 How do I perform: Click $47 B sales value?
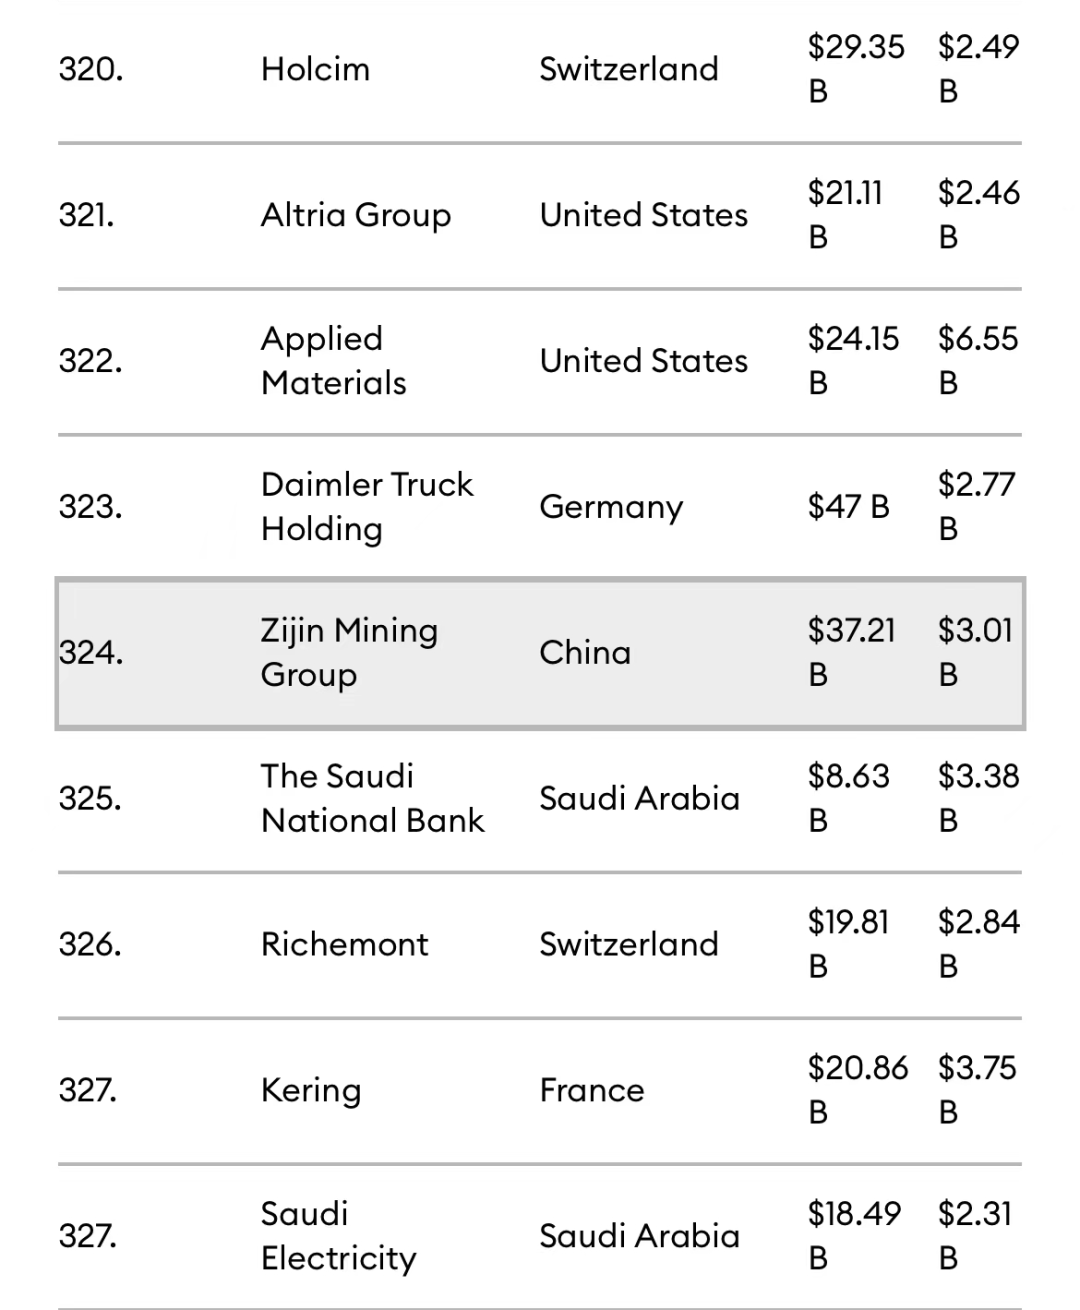point(849,507)
